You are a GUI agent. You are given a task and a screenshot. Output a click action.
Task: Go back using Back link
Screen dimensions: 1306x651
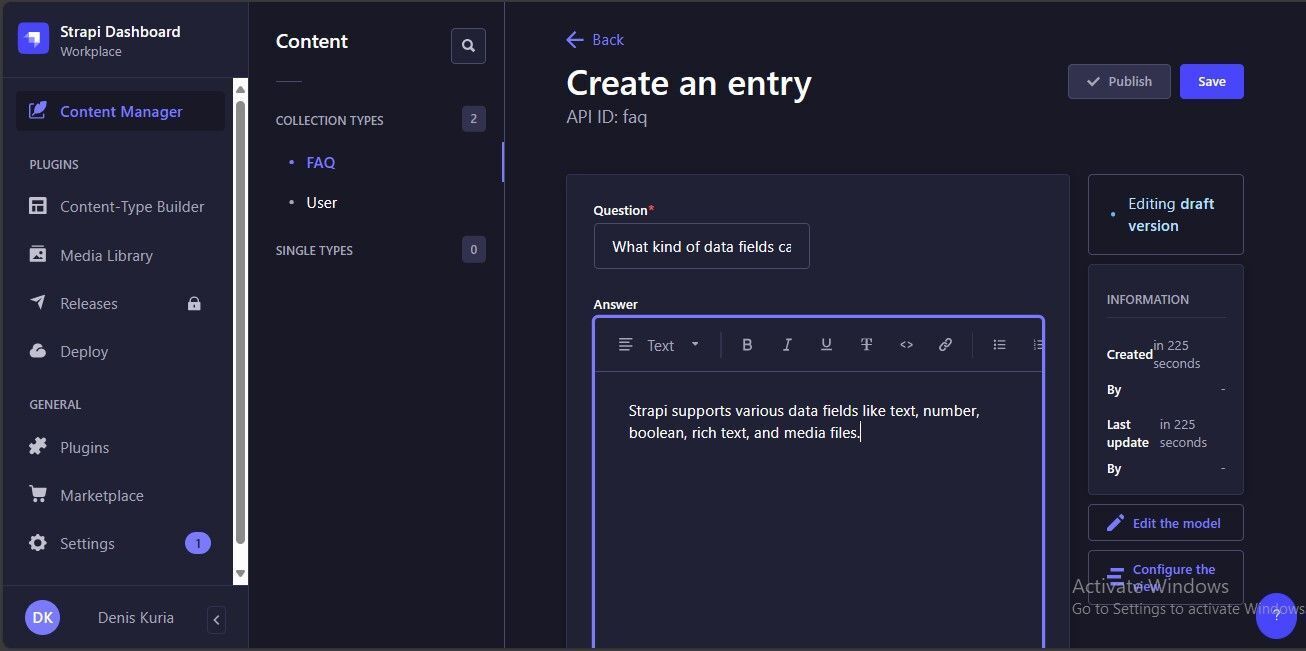point(595,40)
